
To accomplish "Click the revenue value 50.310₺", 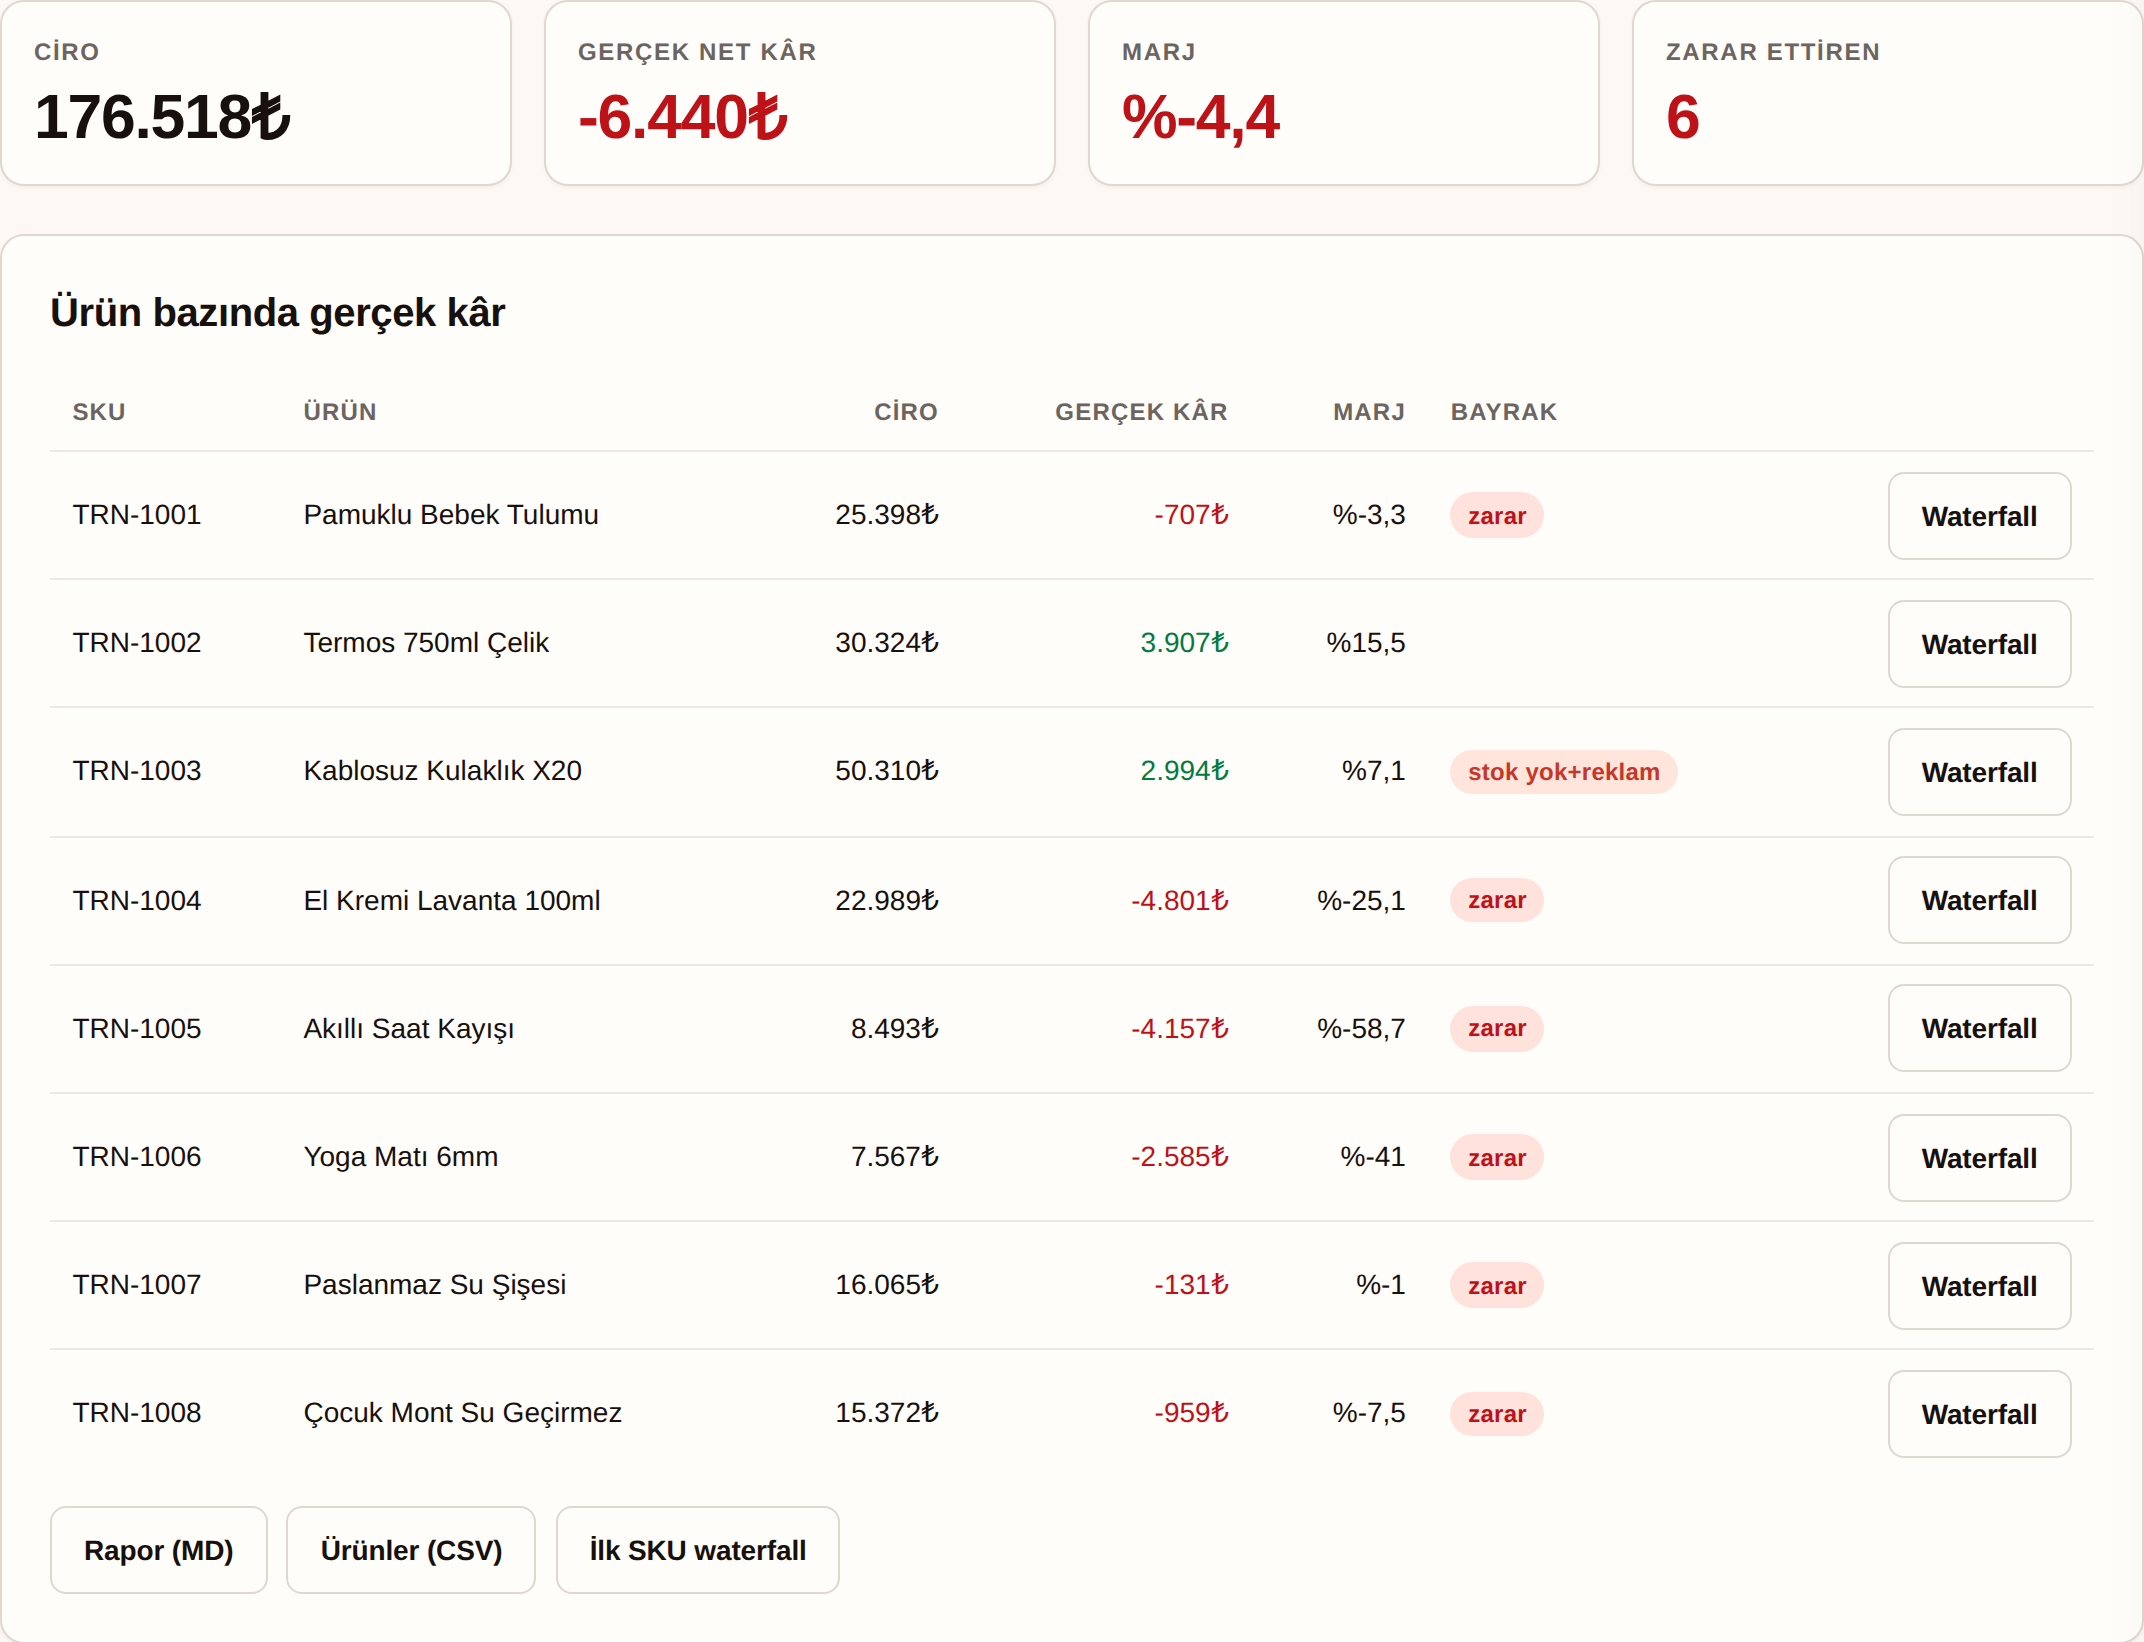I will click(887, 771).
